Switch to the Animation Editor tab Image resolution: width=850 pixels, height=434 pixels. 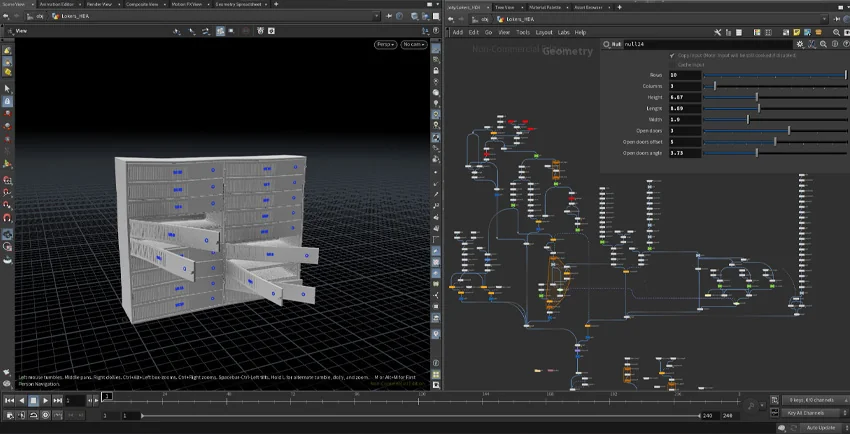[56, 4]
